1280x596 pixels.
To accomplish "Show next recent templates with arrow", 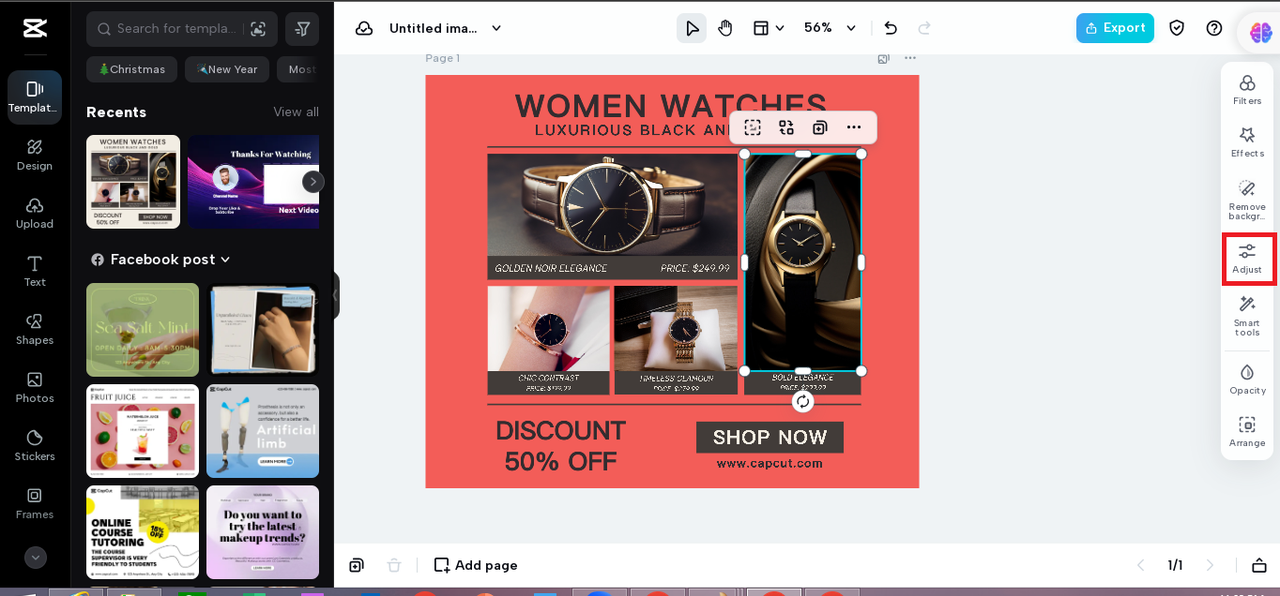I will [314, 181].
